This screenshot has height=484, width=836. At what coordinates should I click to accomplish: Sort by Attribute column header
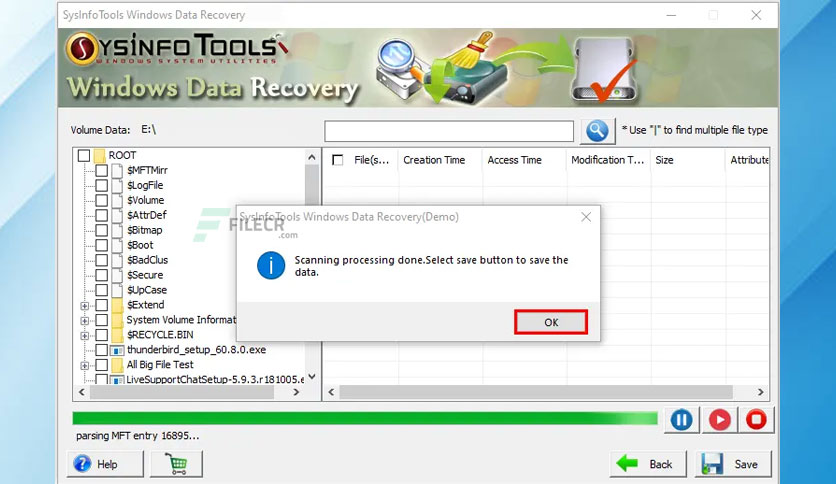[x=747, y=160]
